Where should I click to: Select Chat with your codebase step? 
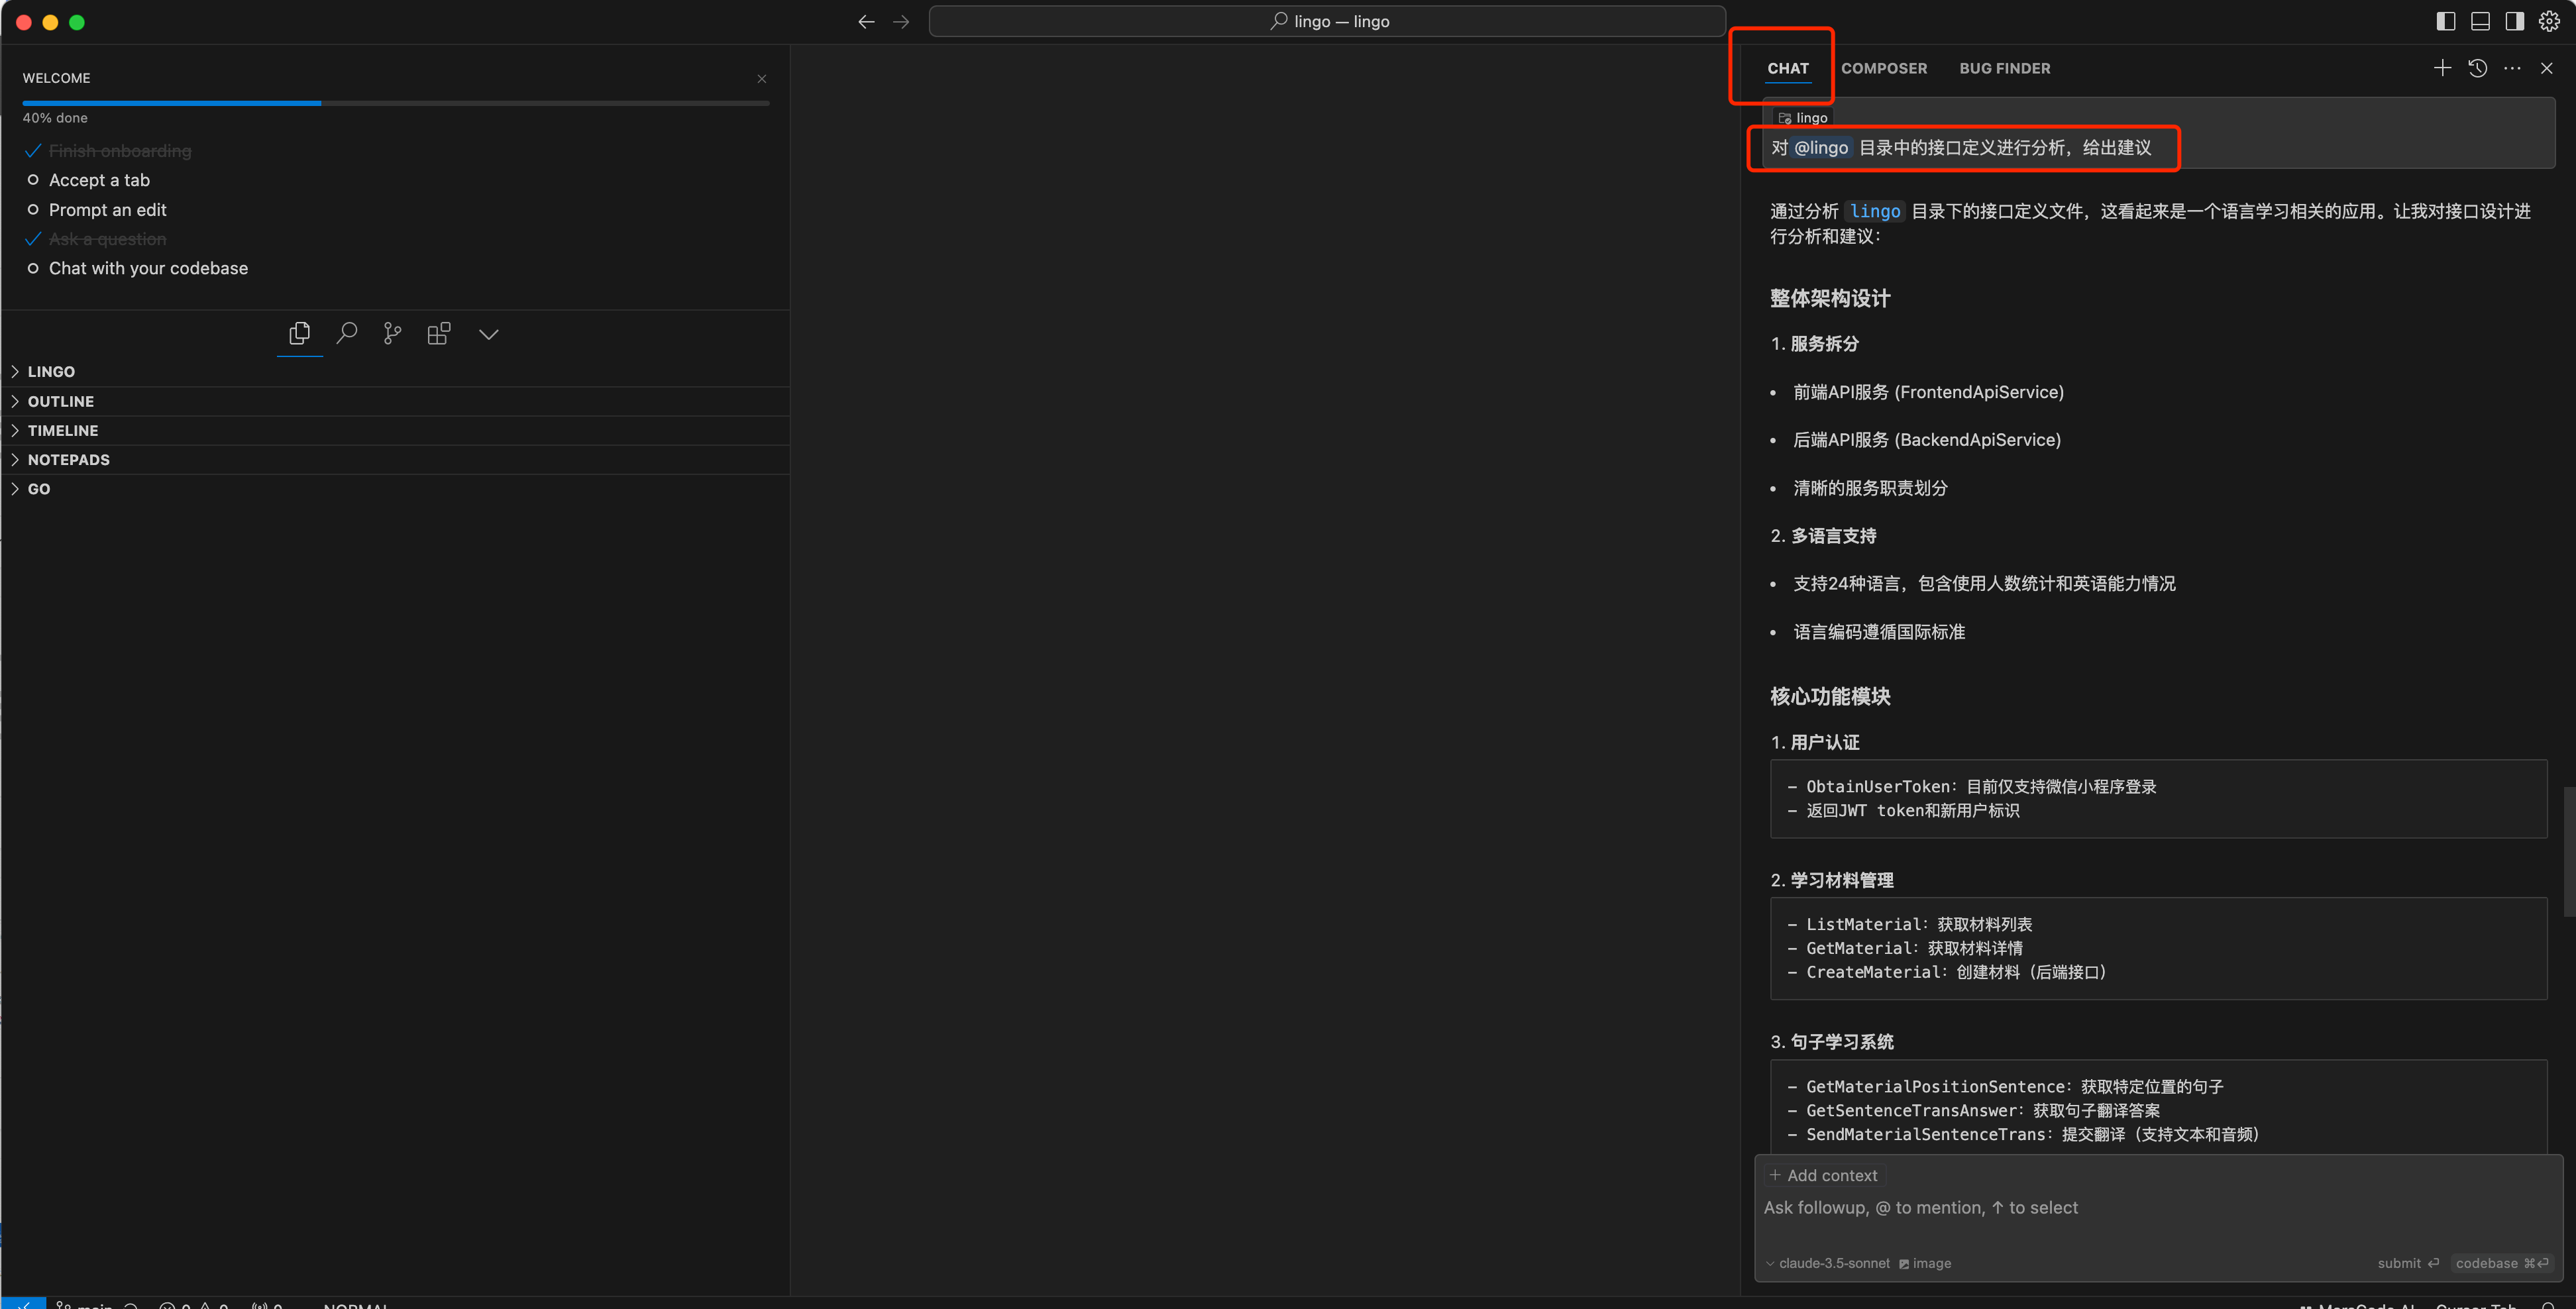[x=148, y=268]
